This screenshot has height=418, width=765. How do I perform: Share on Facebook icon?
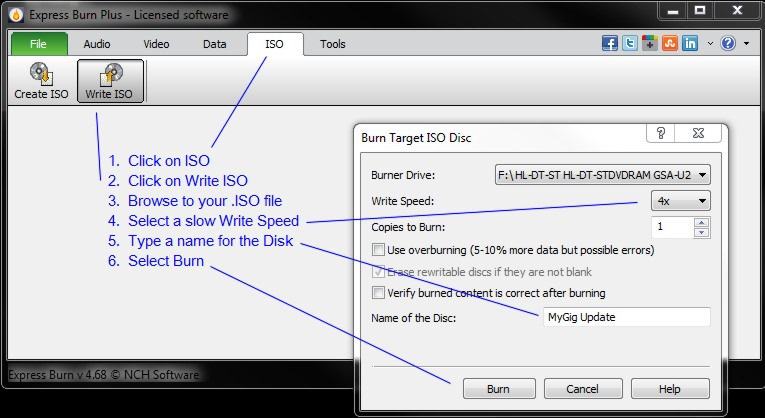click(610, 43)
